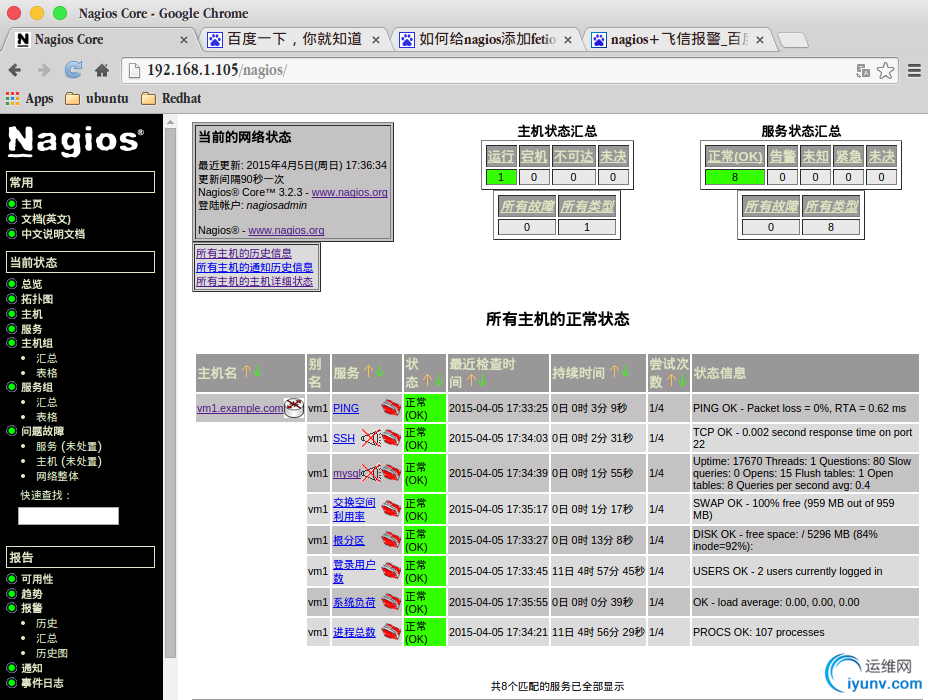This screenshot has height=700, width=928.
Task: Reload the page with the refresh icon
Action: point(73,70)
